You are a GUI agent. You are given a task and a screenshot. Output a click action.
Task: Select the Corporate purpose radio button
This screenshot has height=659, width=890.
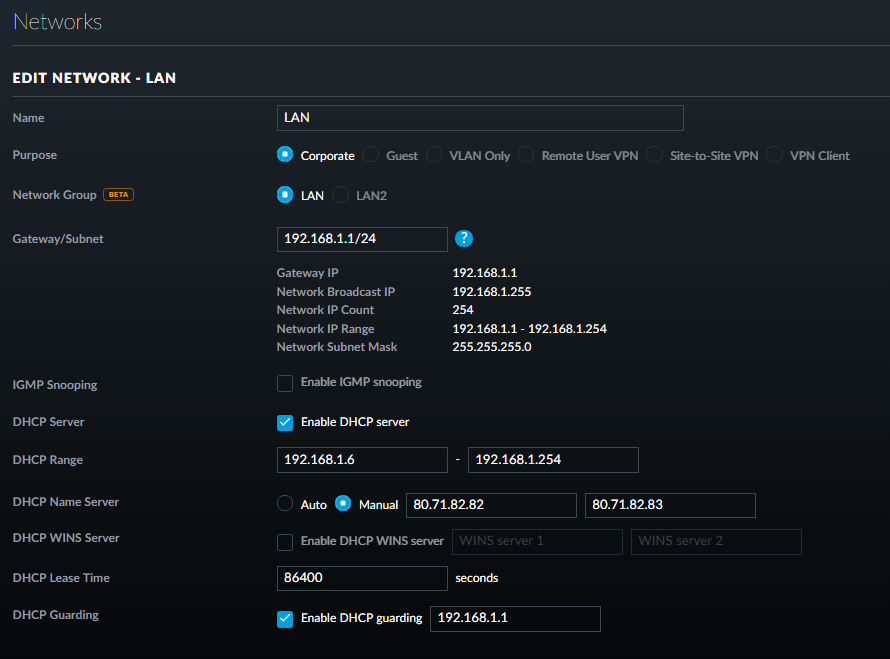pos(285,155)
